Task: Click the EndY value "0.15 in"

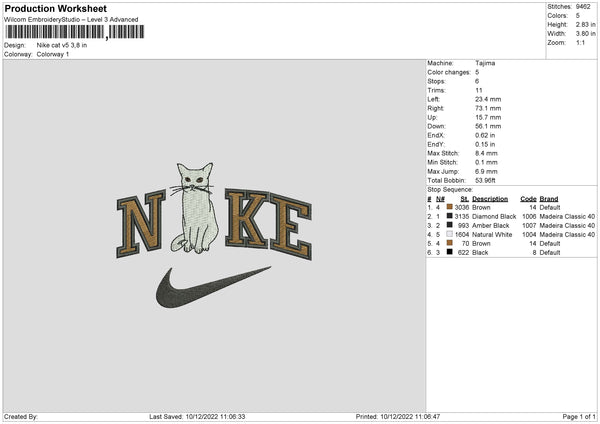Action: [x=485, y=144]
